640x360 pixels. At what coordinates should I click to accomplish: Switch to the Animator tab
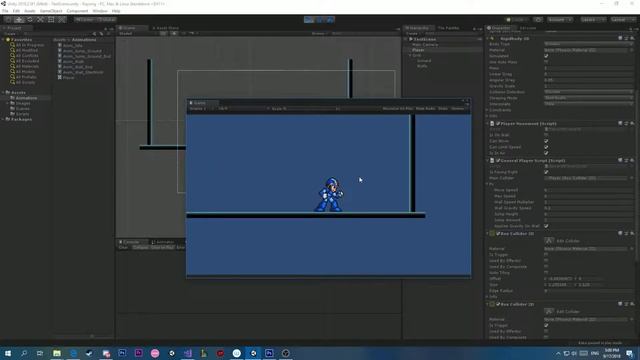[163, 242]
